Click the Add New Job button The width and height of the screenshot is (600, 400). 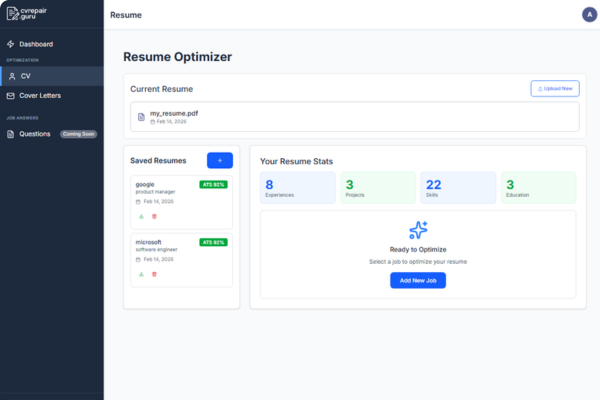(x=418, y=280)
